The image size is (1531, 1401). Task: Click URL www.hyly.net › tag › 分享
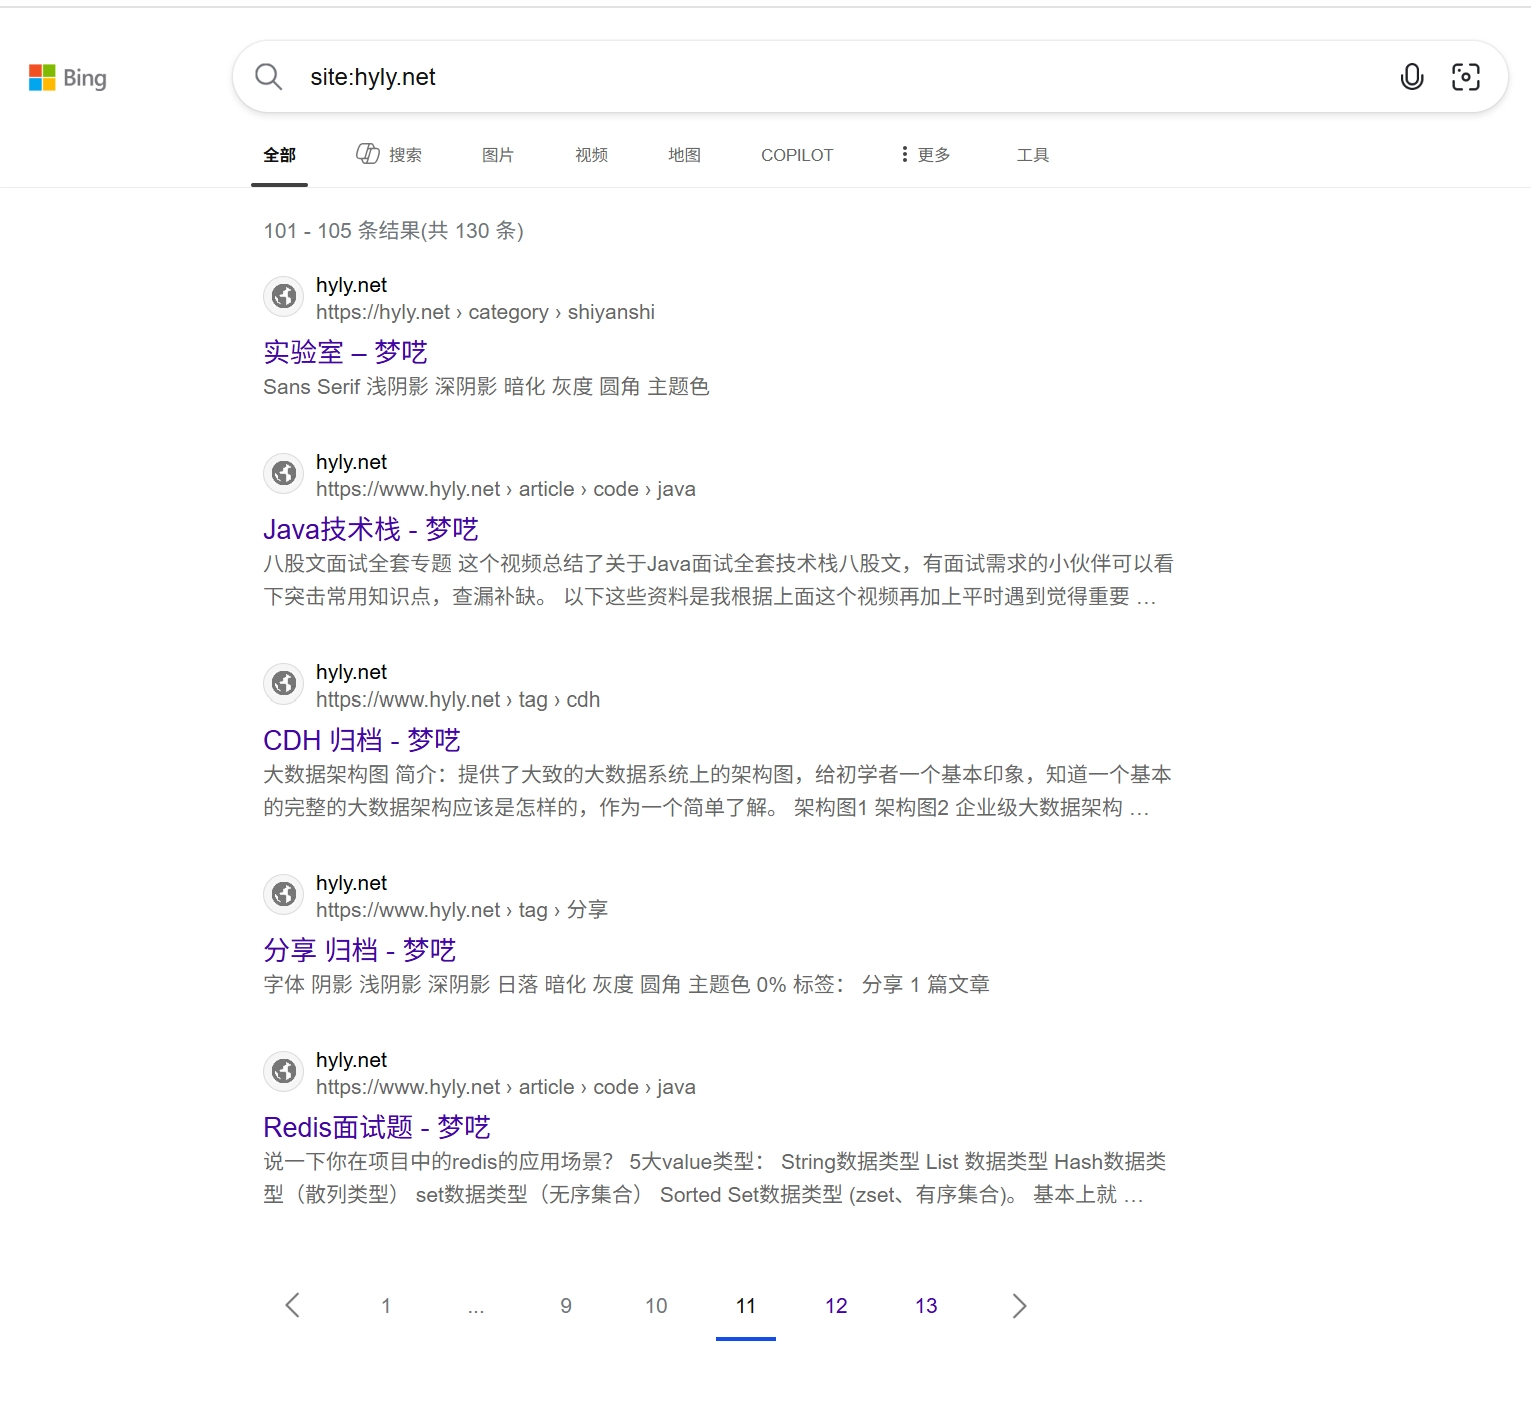[x=462, y=910]
